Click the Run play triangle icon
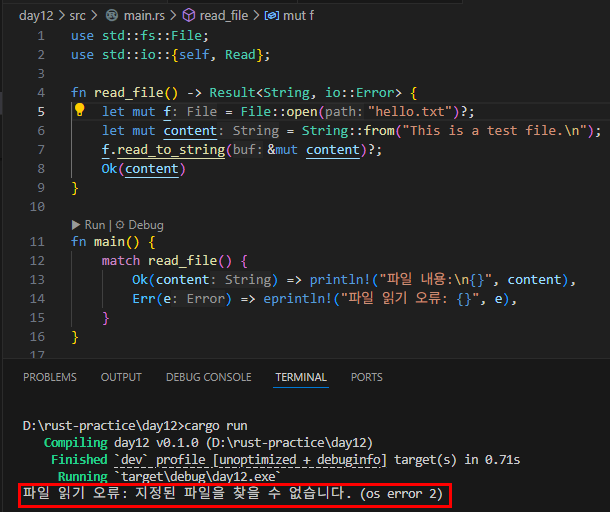Screen dimensions: 610x512 click(x=76, y=225)
